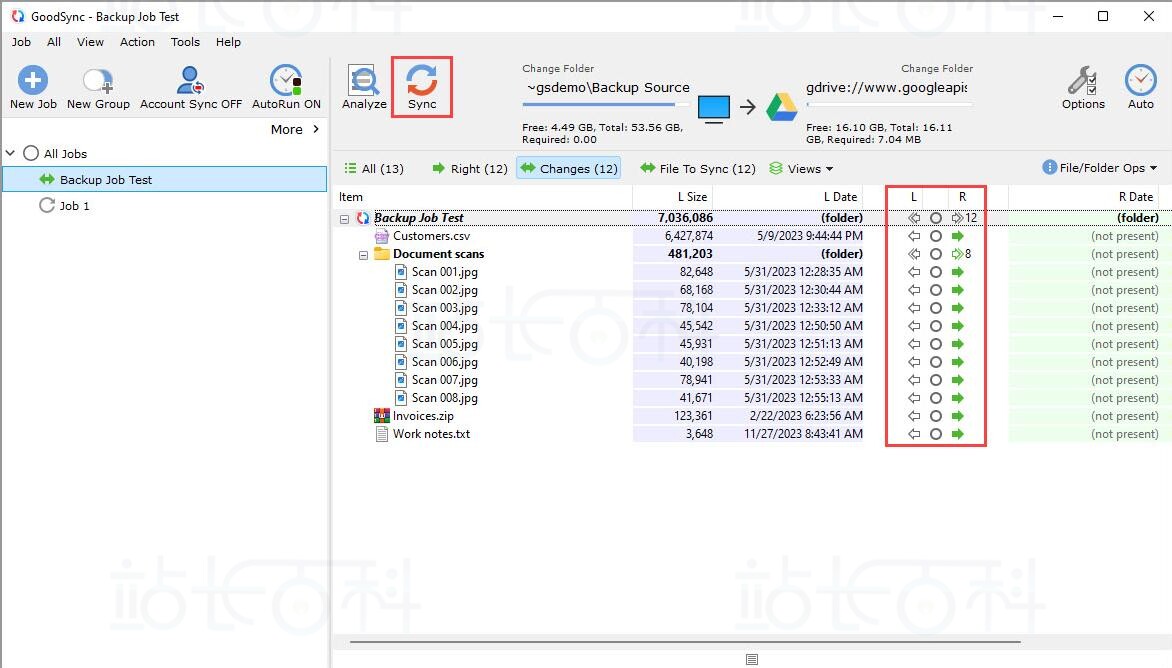Image resolution: width=1172 pixels, height=668 pixels.
Task: Click Invoices.zip archive icon
Action: click(x=381, y=415)
